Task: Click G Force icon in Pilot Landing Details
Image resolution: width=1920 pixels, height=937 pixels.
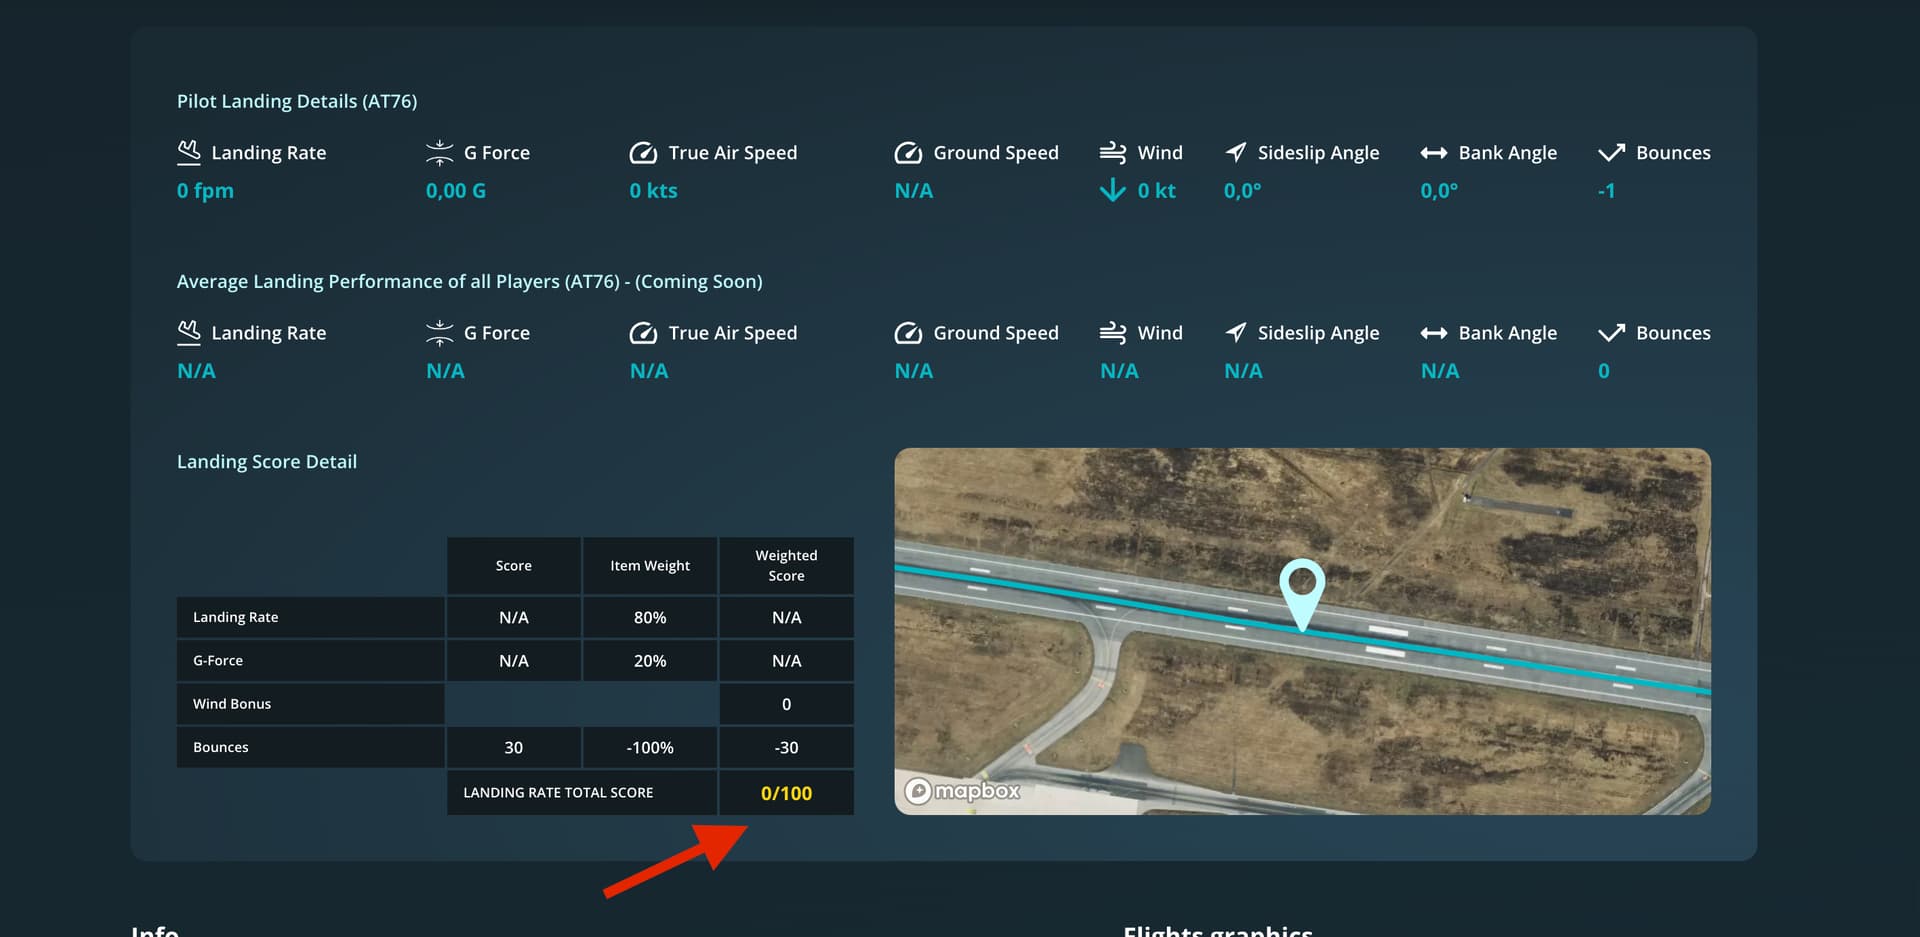Action: click(x=439, y=152)
